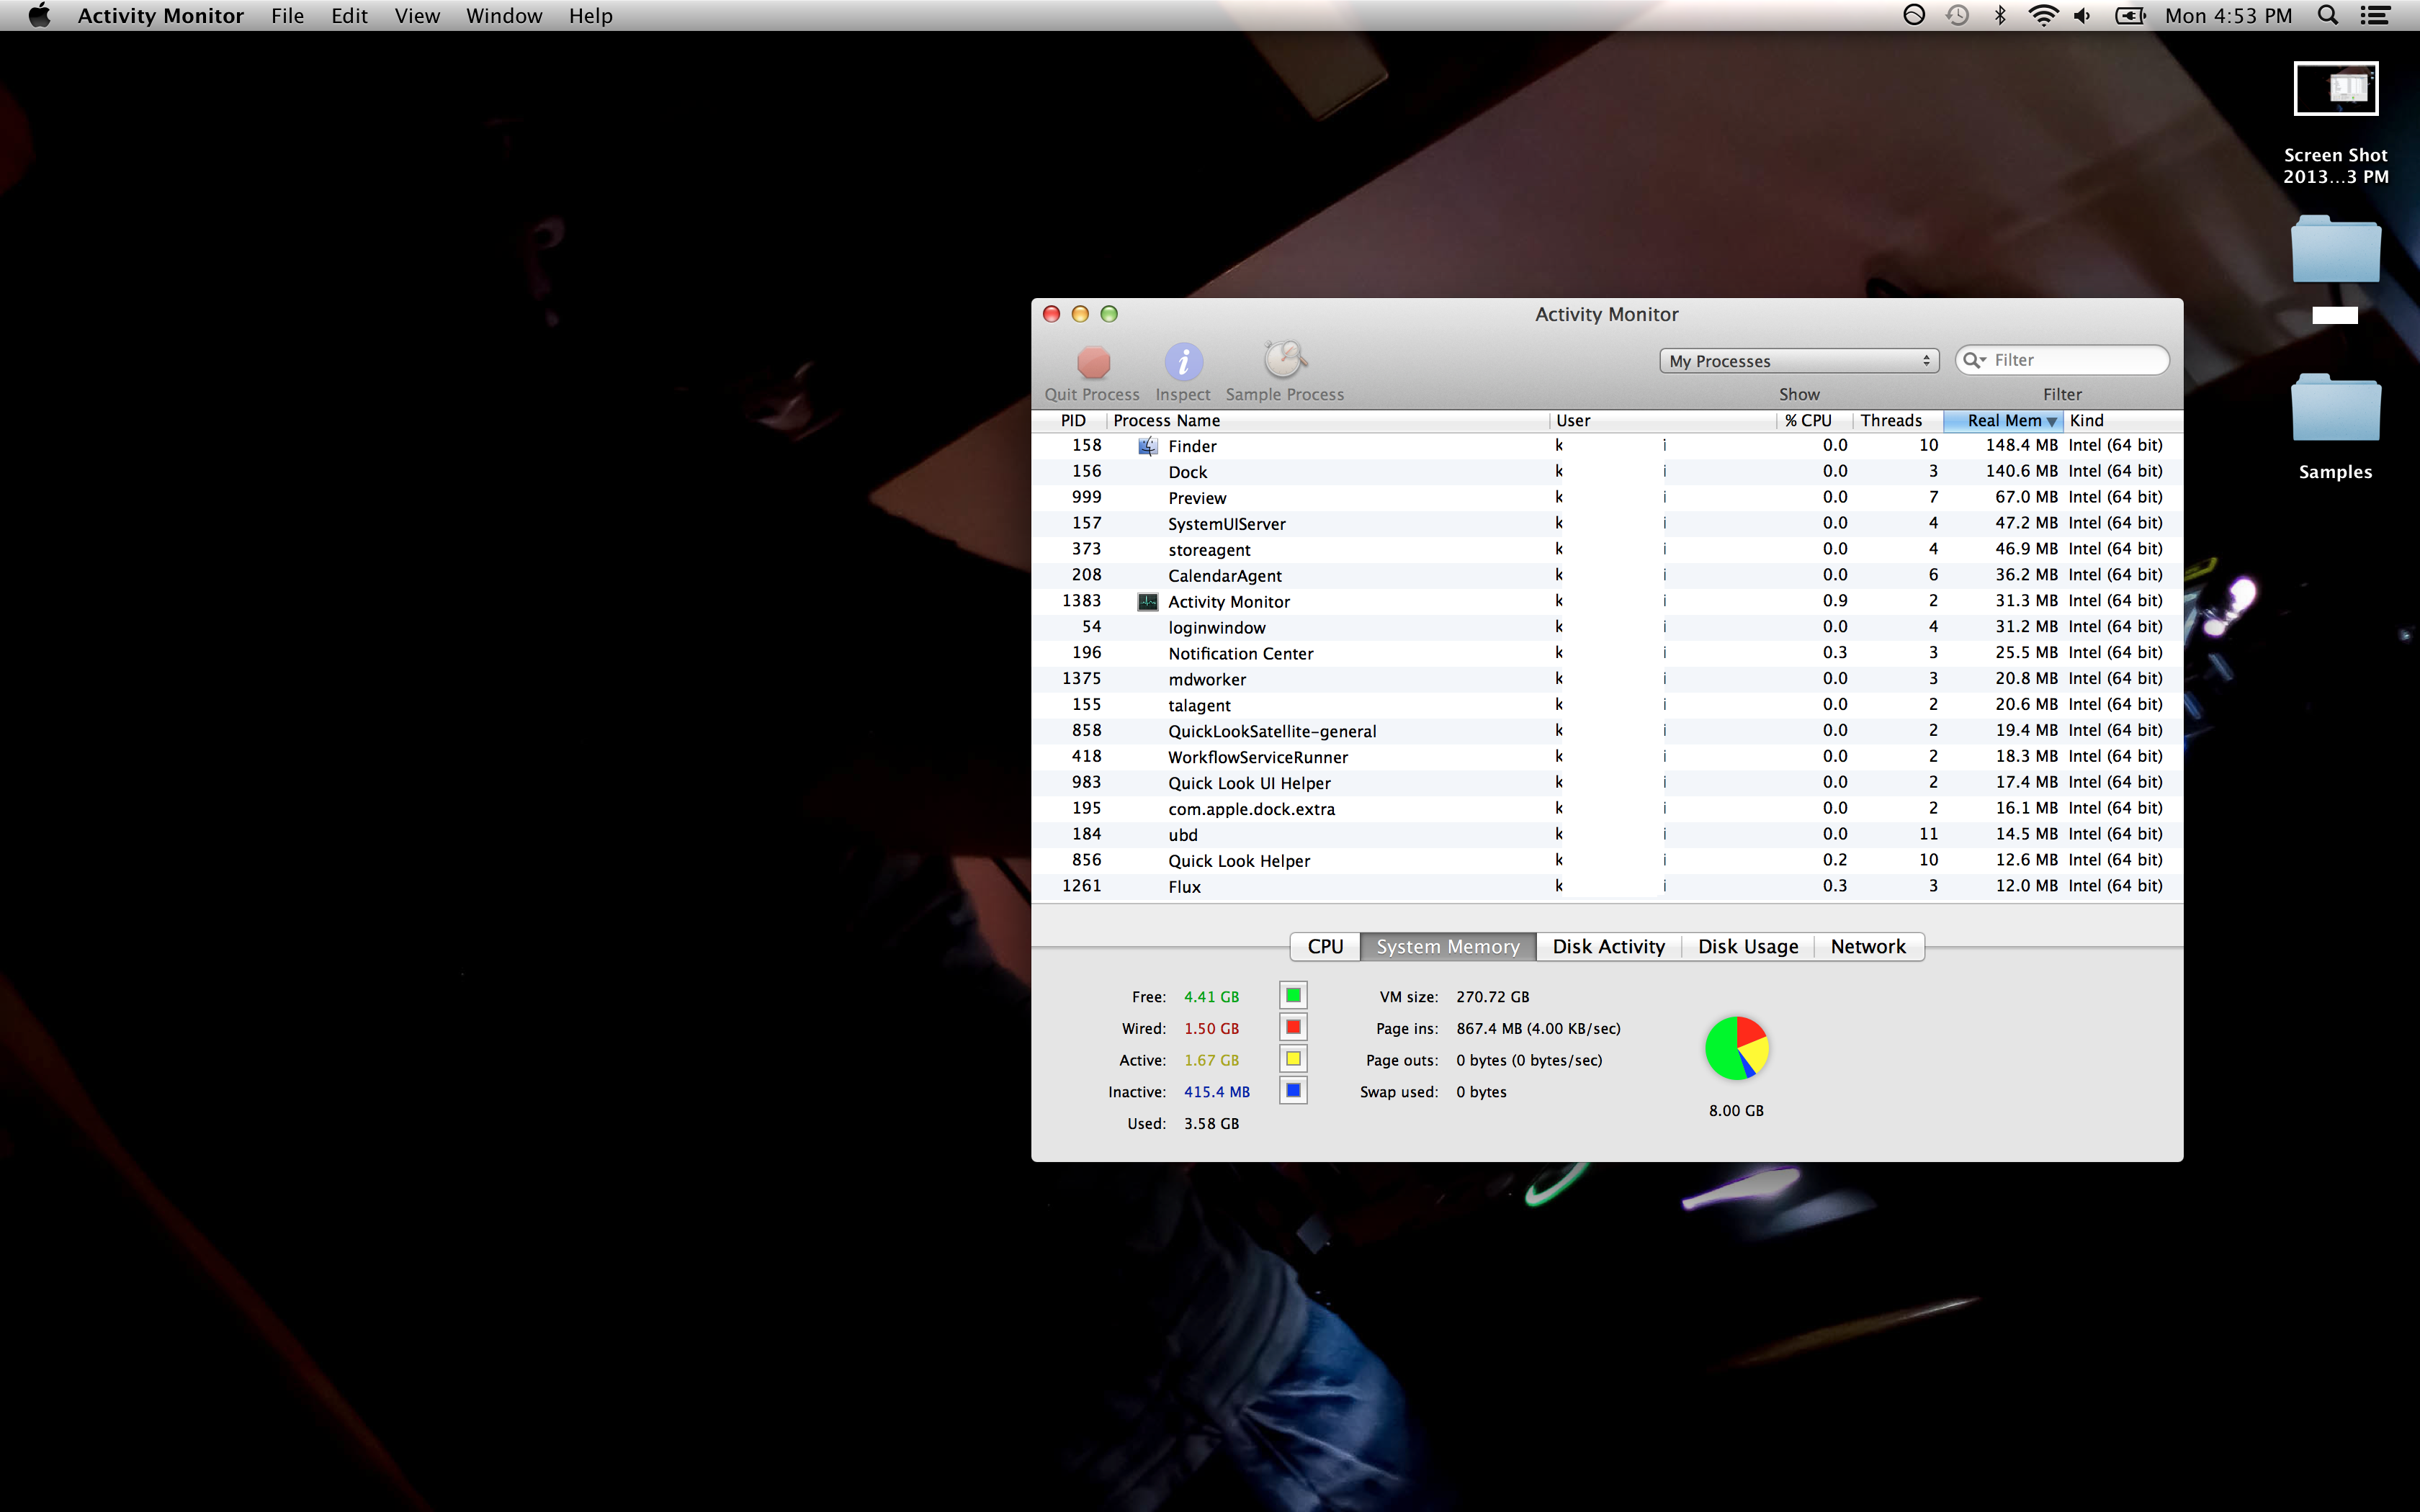Select the WorkflowServiceRunner process row
Viewport: 2420px width, 1512px height.
pos(1606,758)
